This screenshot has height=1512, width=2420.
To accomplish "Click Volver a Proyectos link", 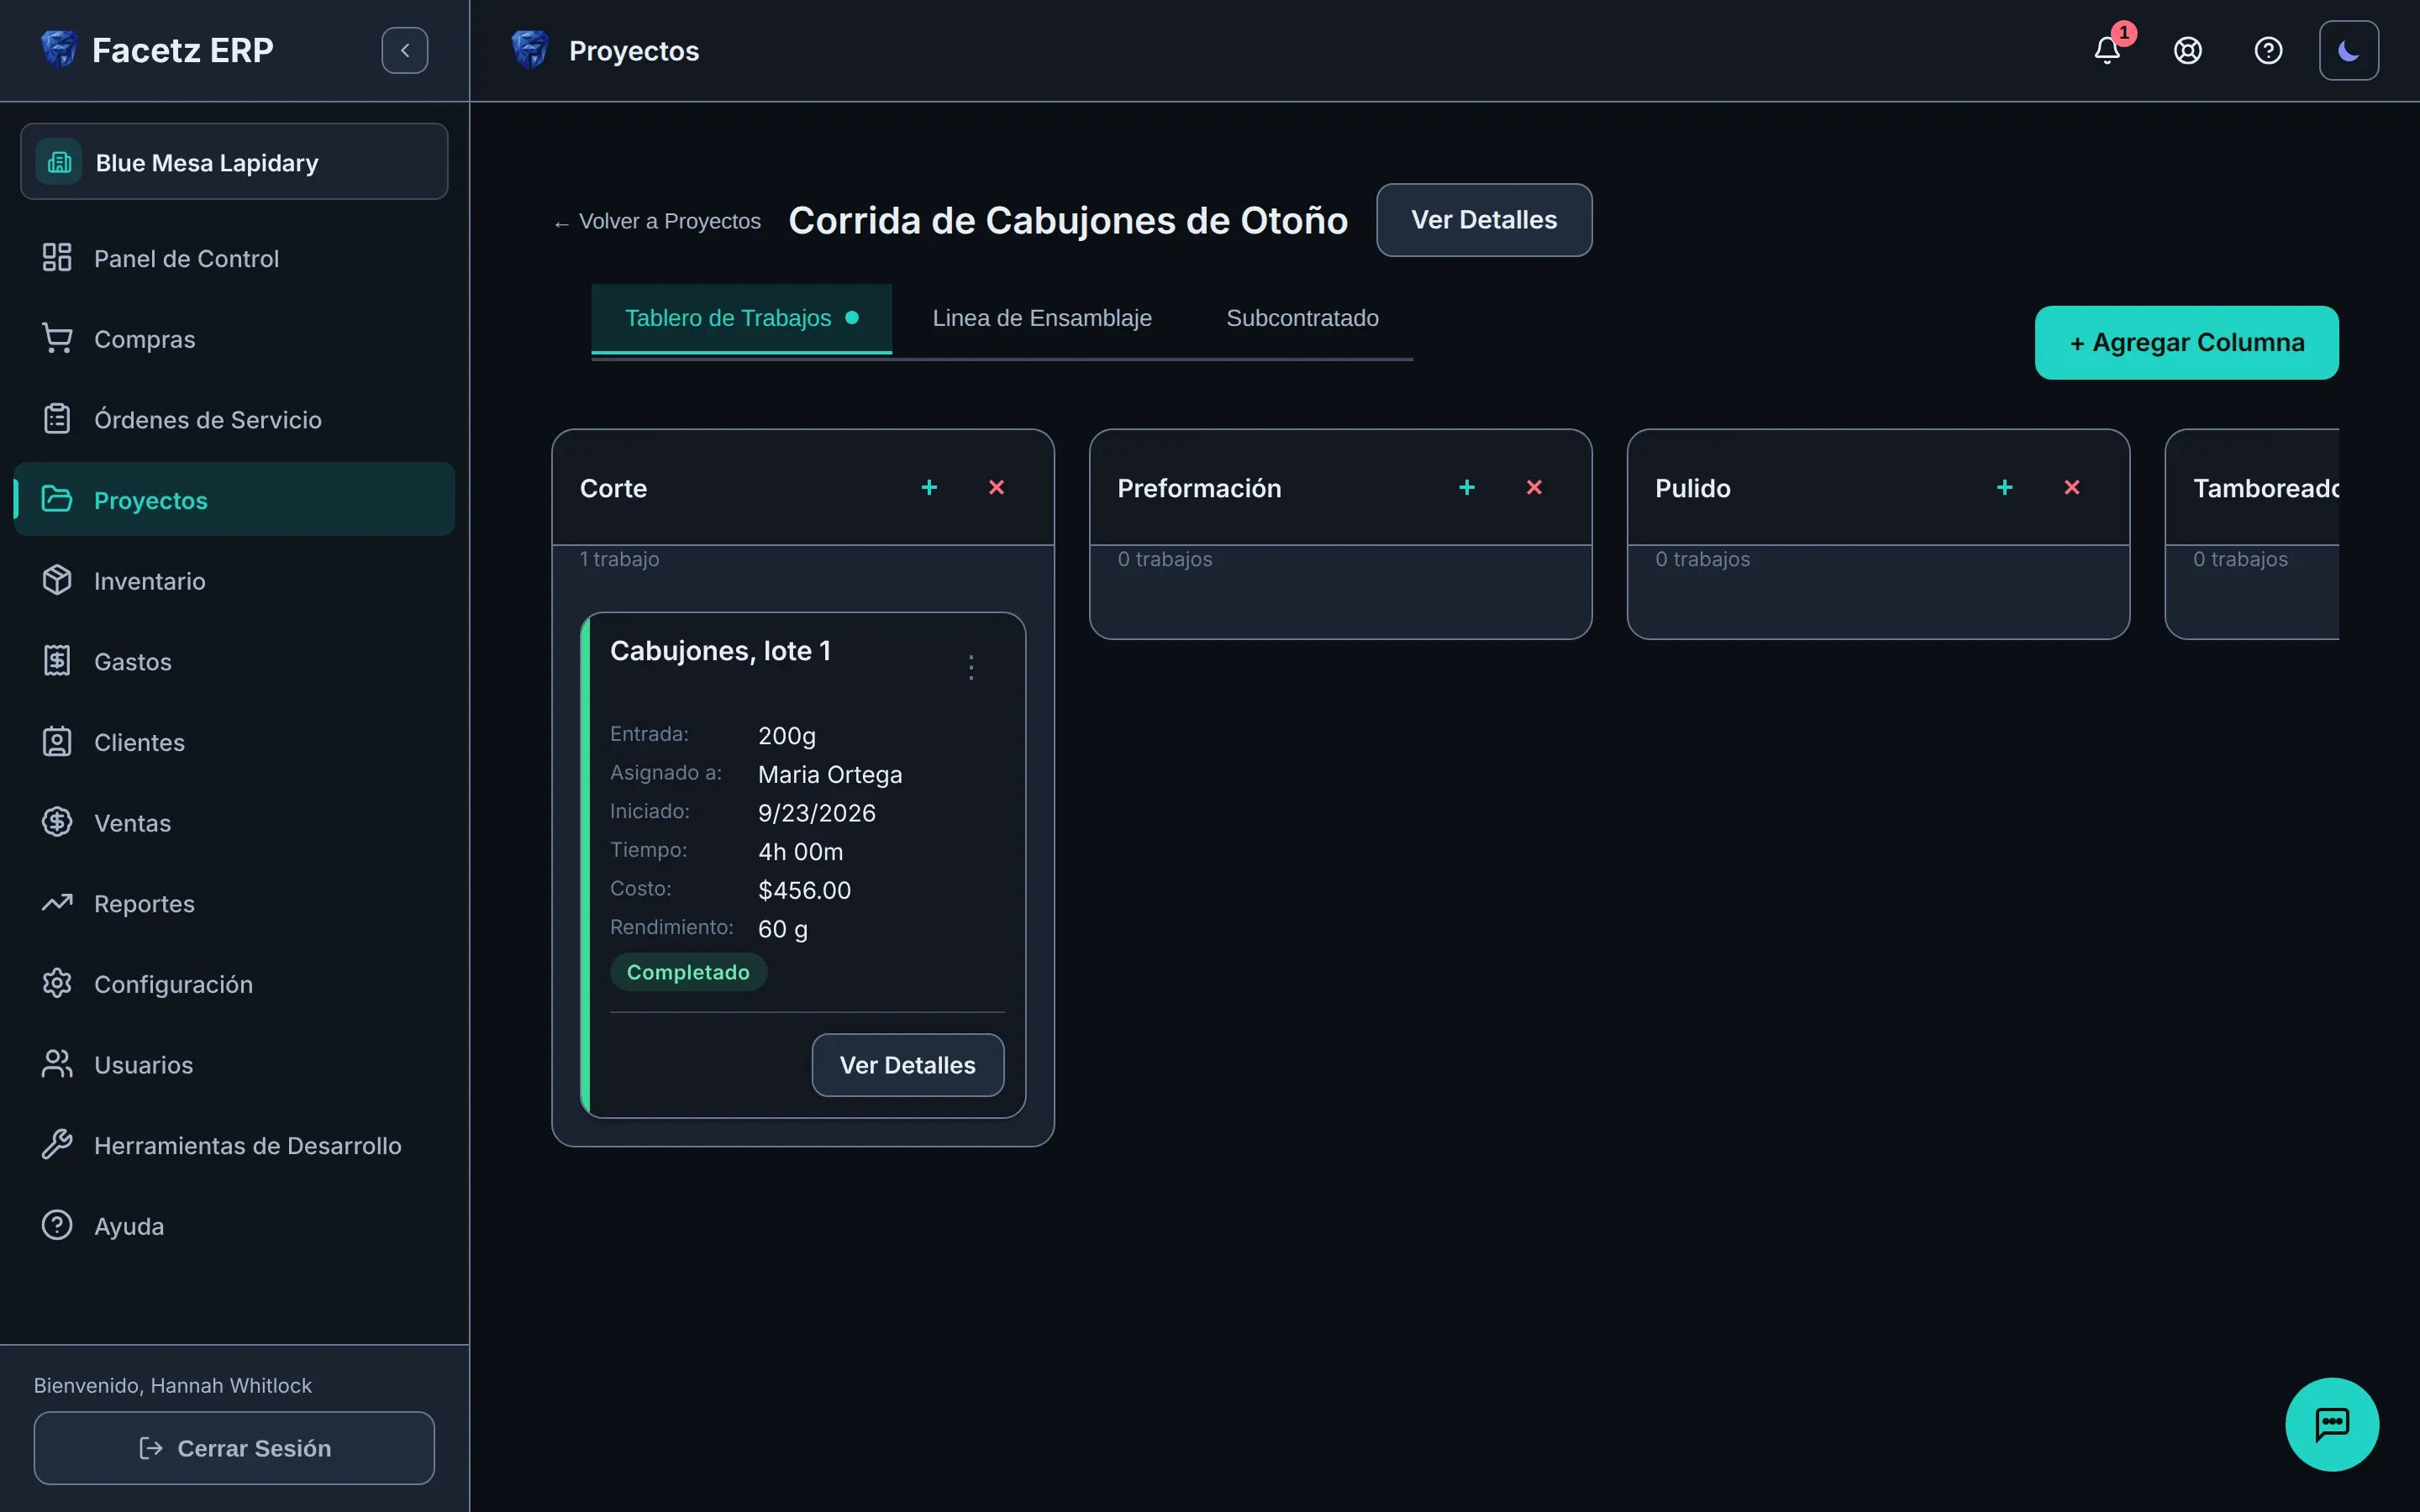I will coord(657,221).
